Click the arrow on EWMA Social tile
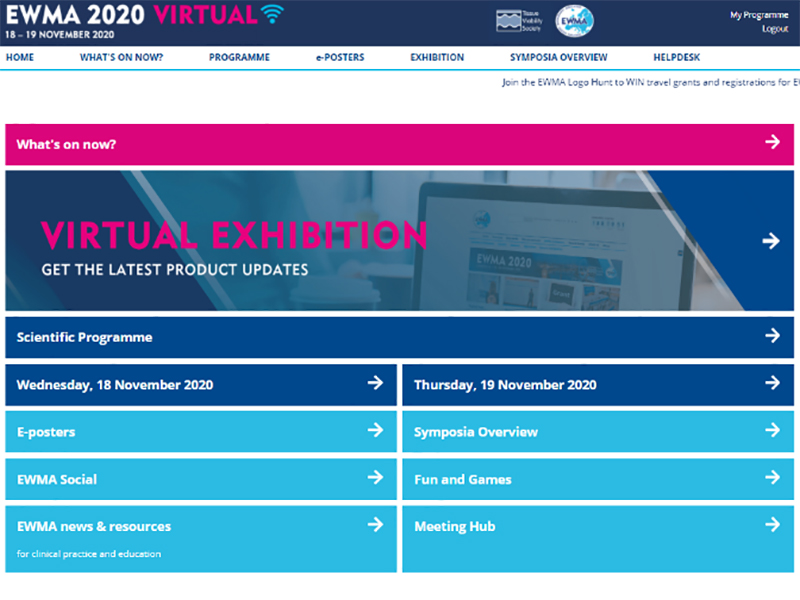800x600 pixels. [x=375, y=478]
